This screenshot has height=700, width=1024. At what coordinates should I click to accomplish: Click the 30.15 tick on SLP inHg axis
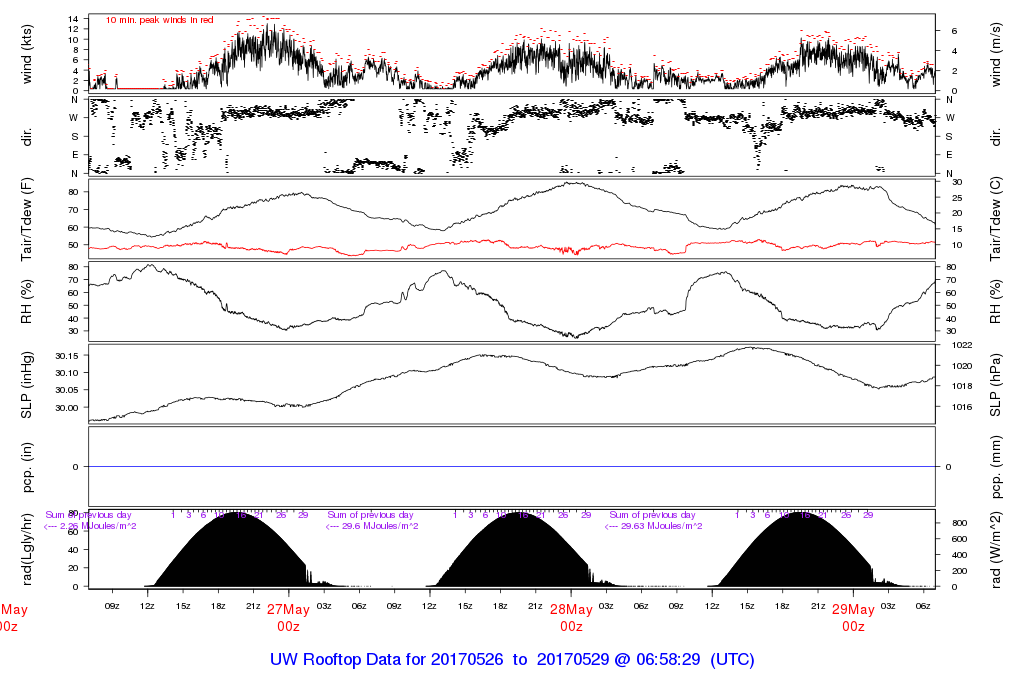pos(65,356)
